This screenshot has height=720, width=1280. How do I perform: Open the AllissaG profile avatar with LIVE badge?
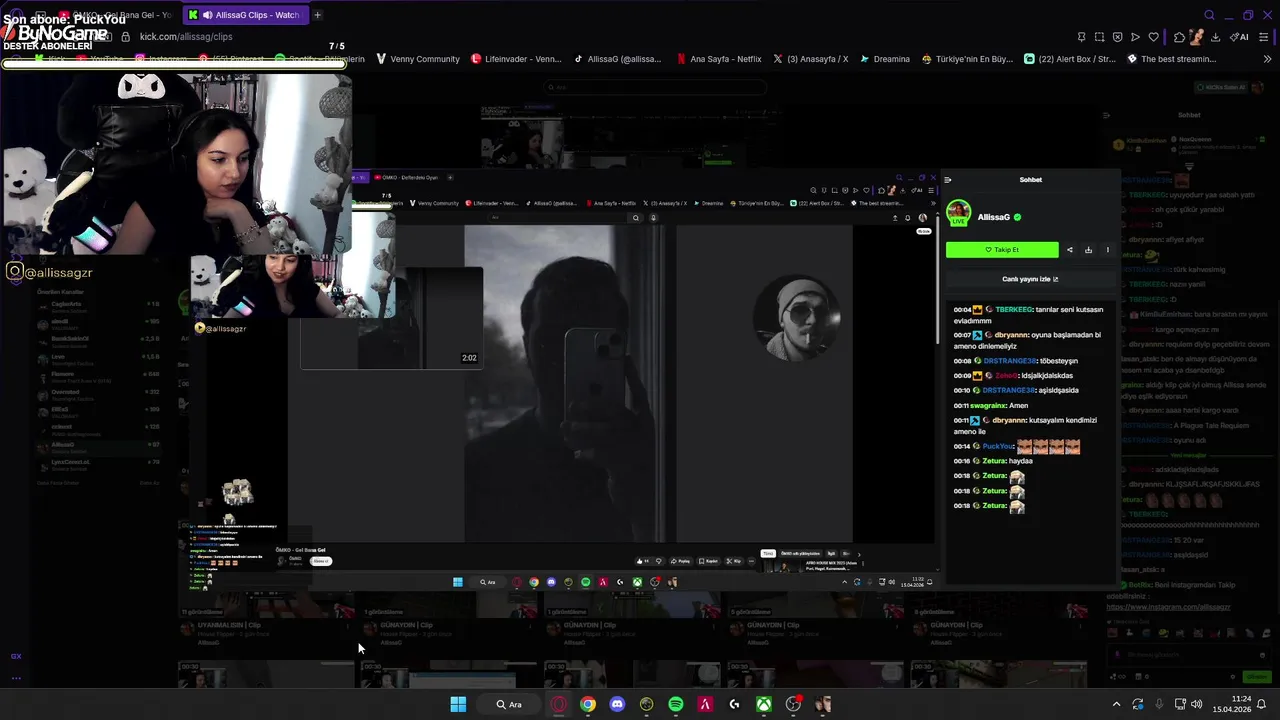pyautogui.click(x=958, y=213)
